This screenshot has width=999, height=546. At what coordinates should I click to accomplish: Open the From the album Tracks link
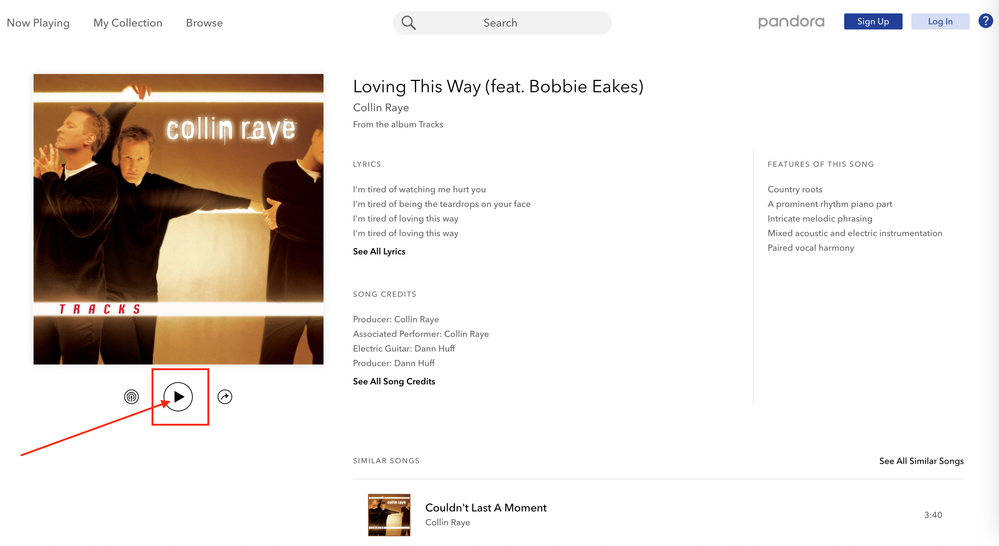[398, 124]
